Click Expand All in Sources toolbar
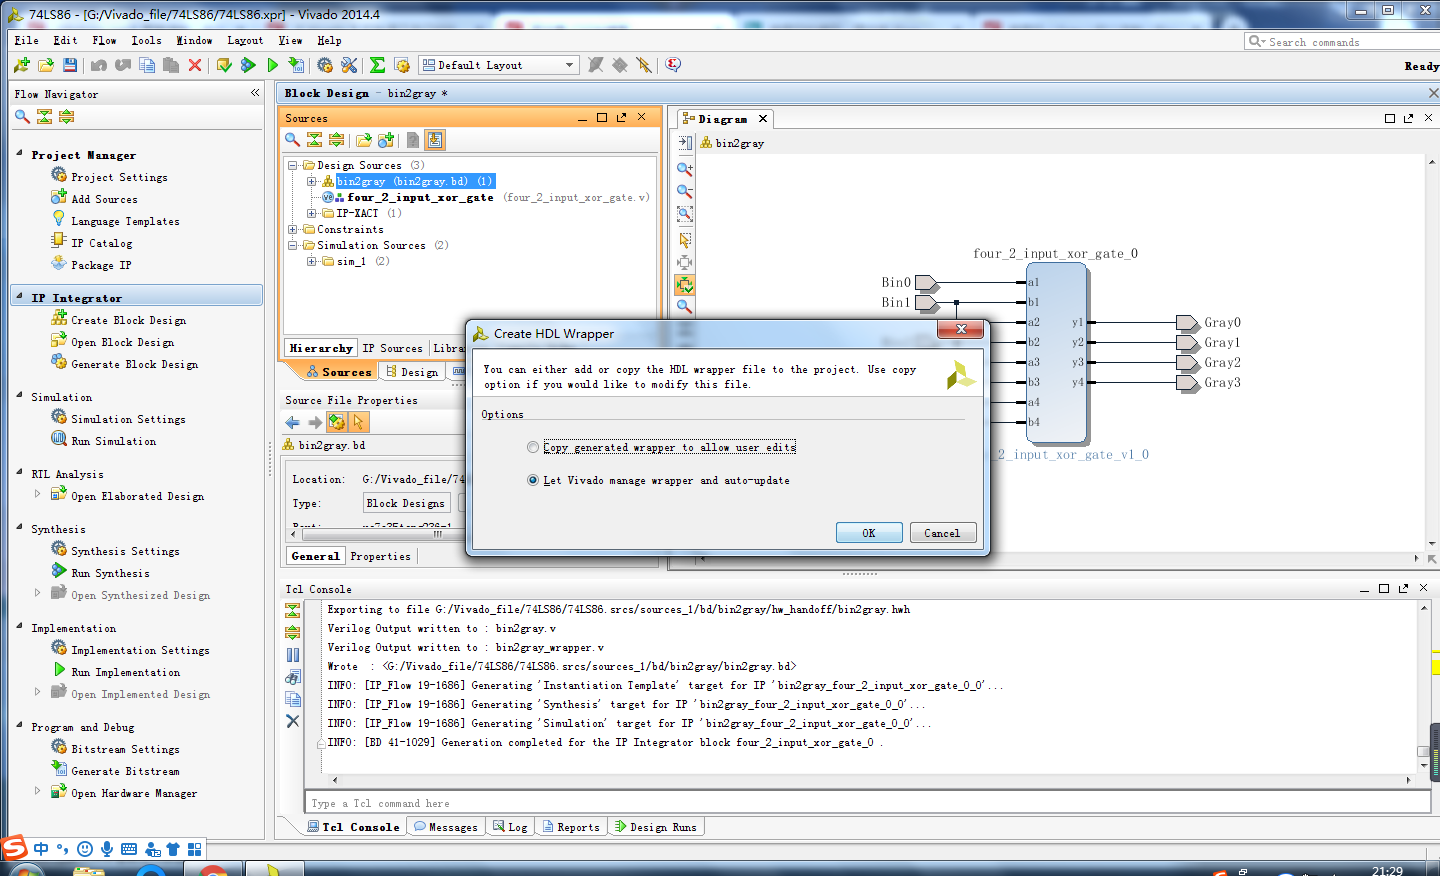Screen dimensions: 1440x876 pyautogui.click(x=336, y=140)
